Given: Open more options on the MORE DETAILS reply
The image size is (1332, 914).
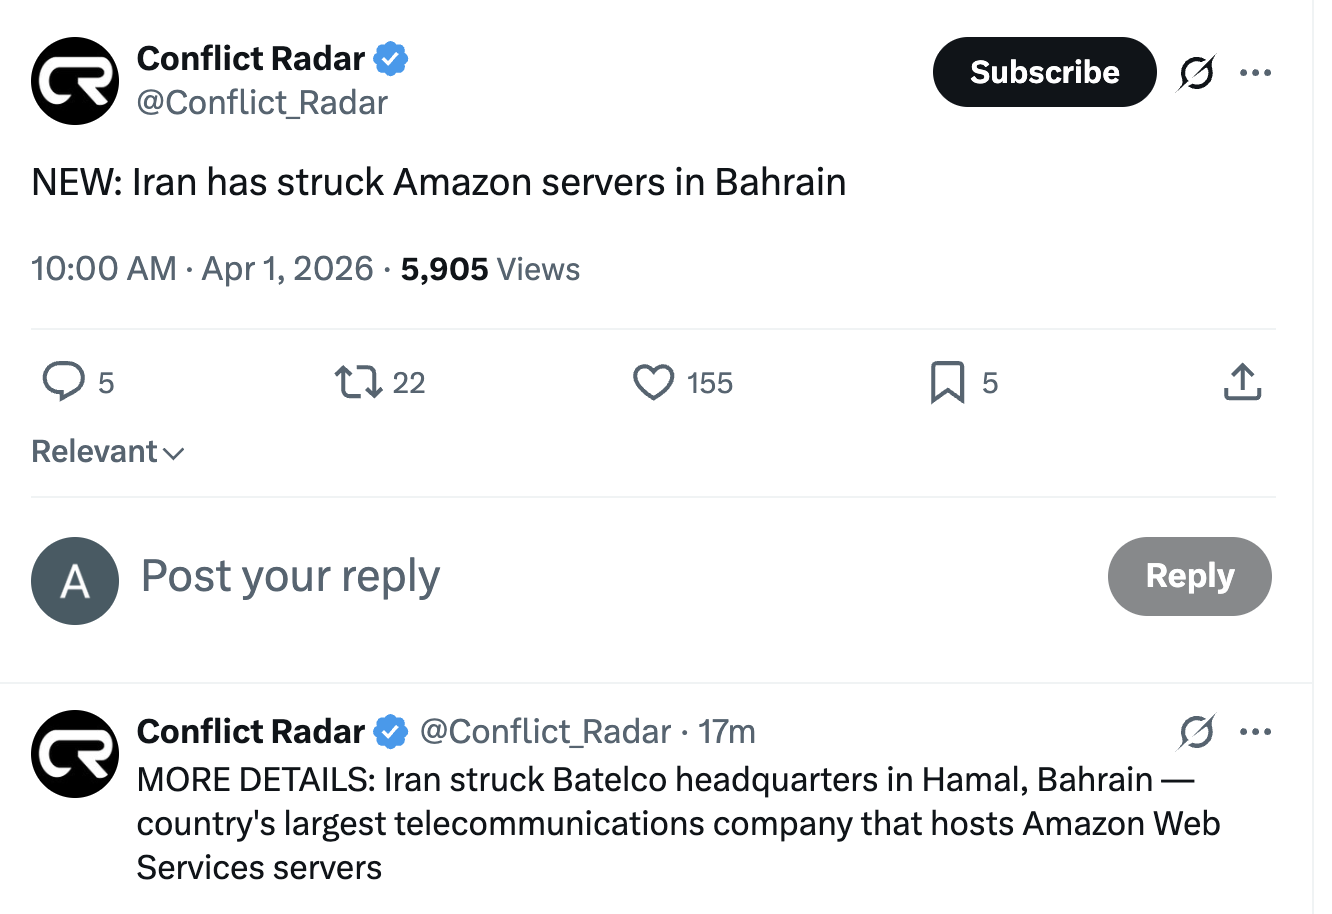Looking at the screenshot, I should pos(1255,732).
